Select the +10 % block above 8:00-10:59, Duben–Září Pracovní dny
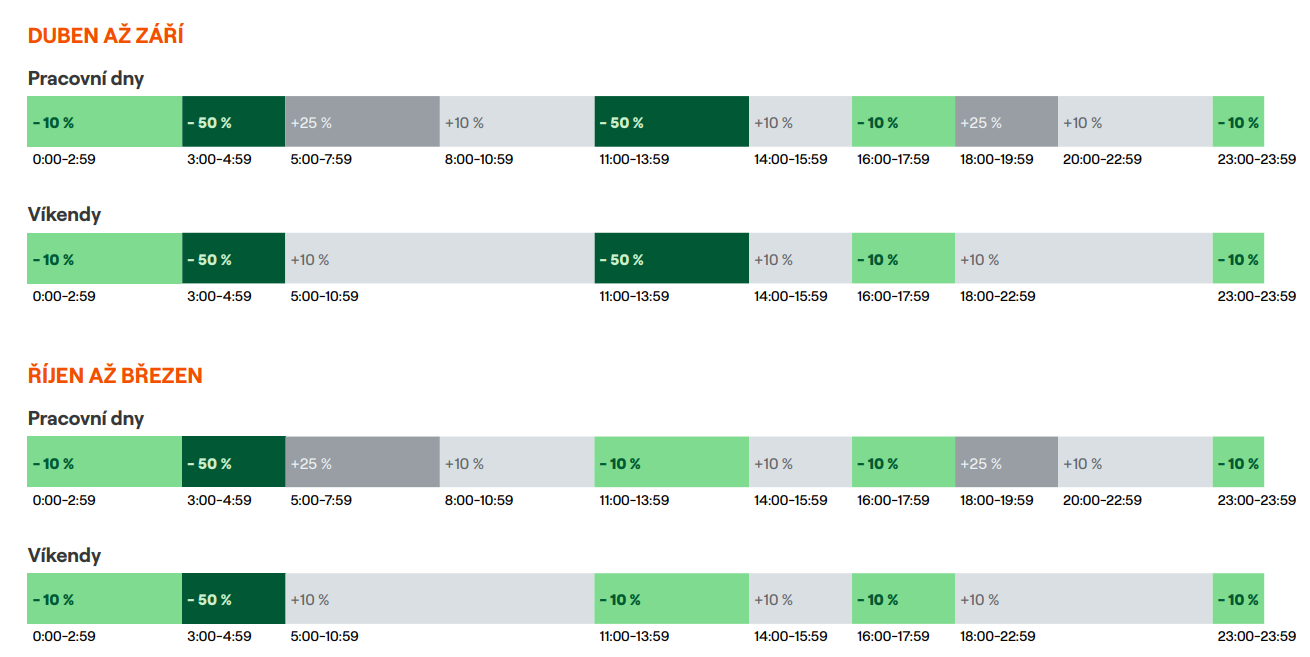Image resolution: width=1310 pixels, height=657 pixels. (516, 122)
